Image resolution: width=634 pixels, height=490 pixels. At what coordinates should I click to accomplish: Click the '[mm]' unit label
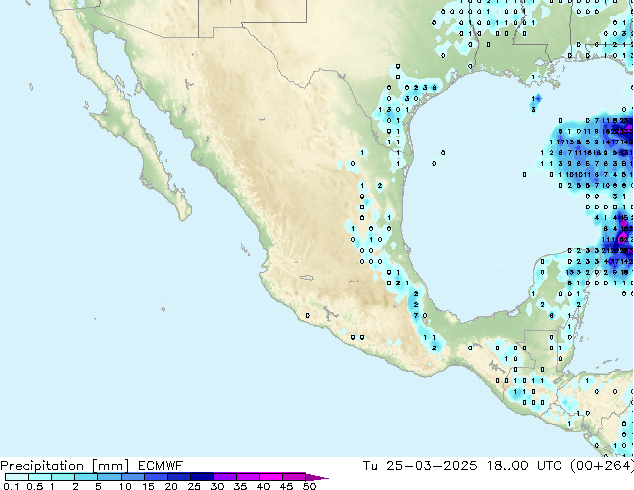coord(111,466)
